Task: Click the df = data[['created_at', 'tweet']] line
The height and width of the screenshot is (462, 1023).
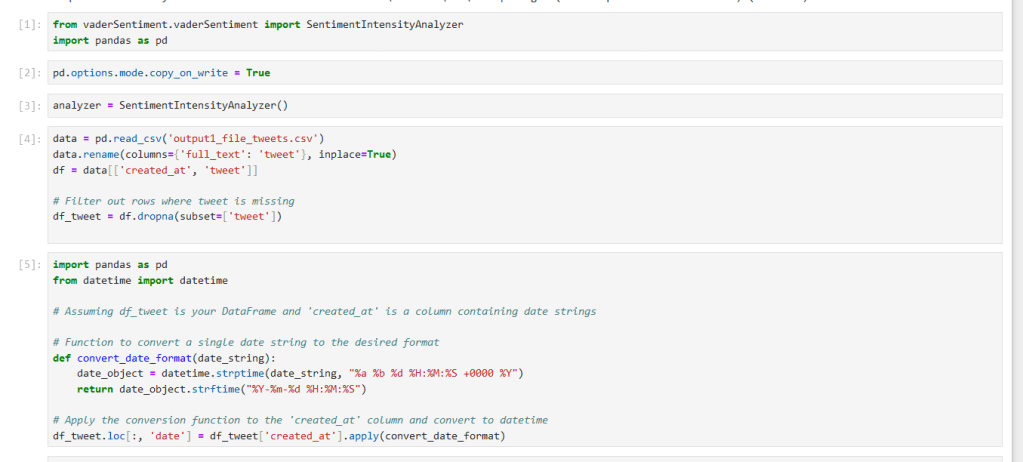Action: click(148, 170)
